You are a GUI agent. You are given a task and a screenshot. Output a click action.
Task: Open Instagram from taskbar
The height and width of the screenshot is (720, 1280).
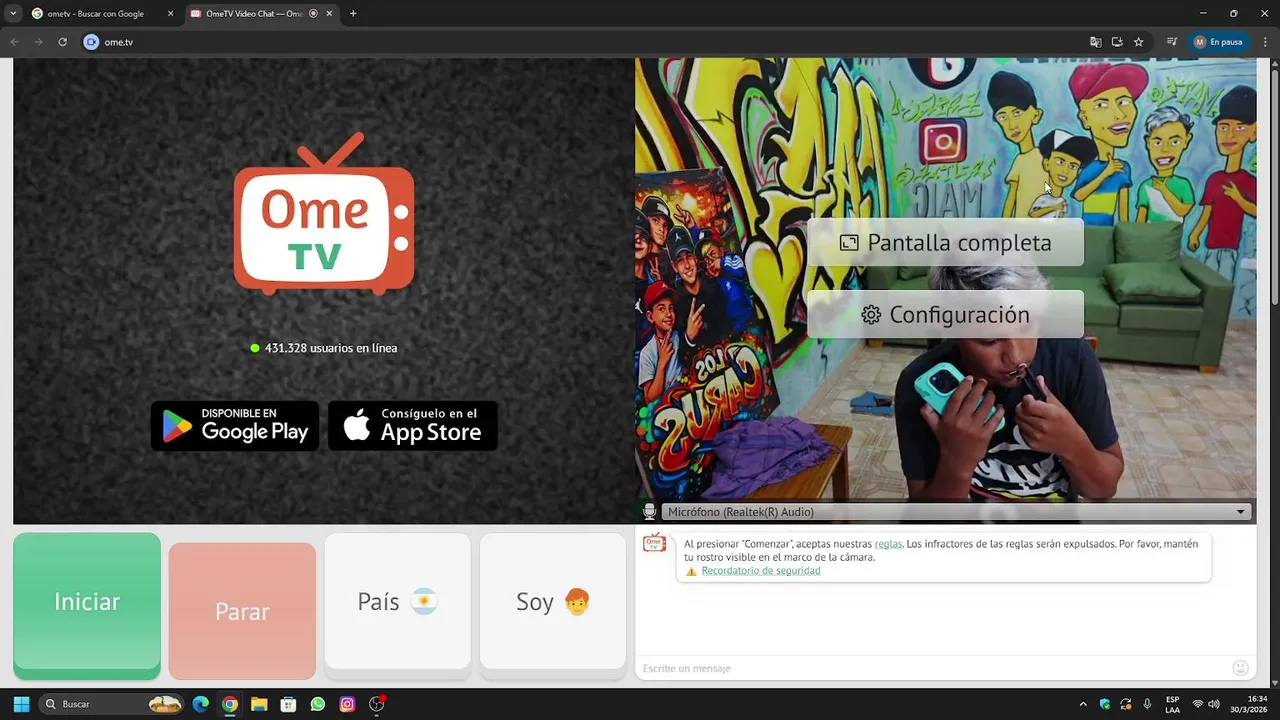(x=347, y=704)
